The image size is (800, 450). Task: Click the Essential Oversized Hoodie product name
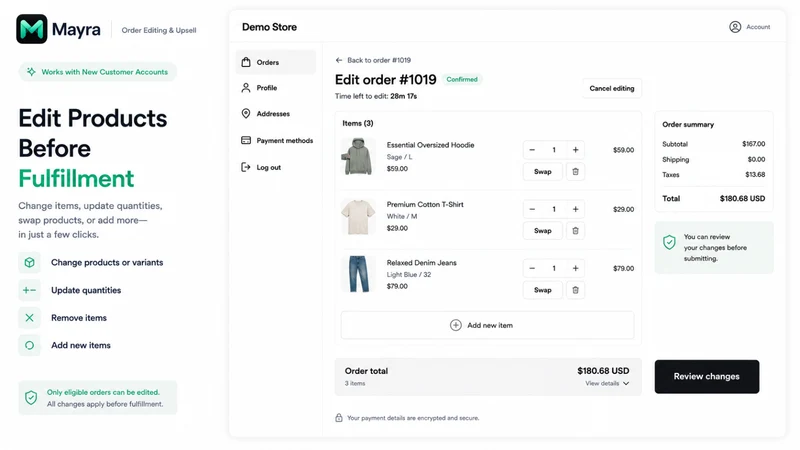click(431, 145)
